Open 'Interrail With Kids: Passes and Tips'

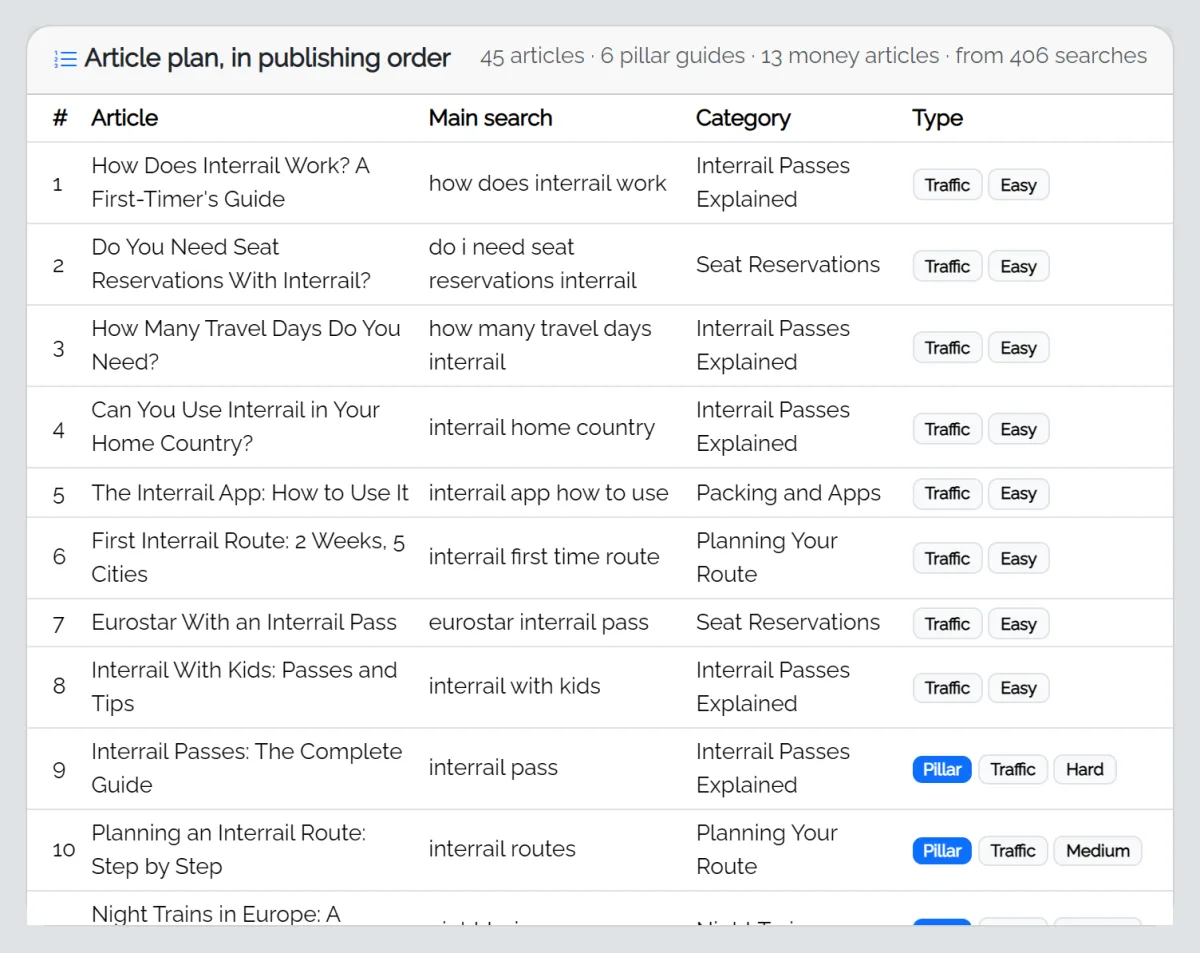tap(244, 687)
